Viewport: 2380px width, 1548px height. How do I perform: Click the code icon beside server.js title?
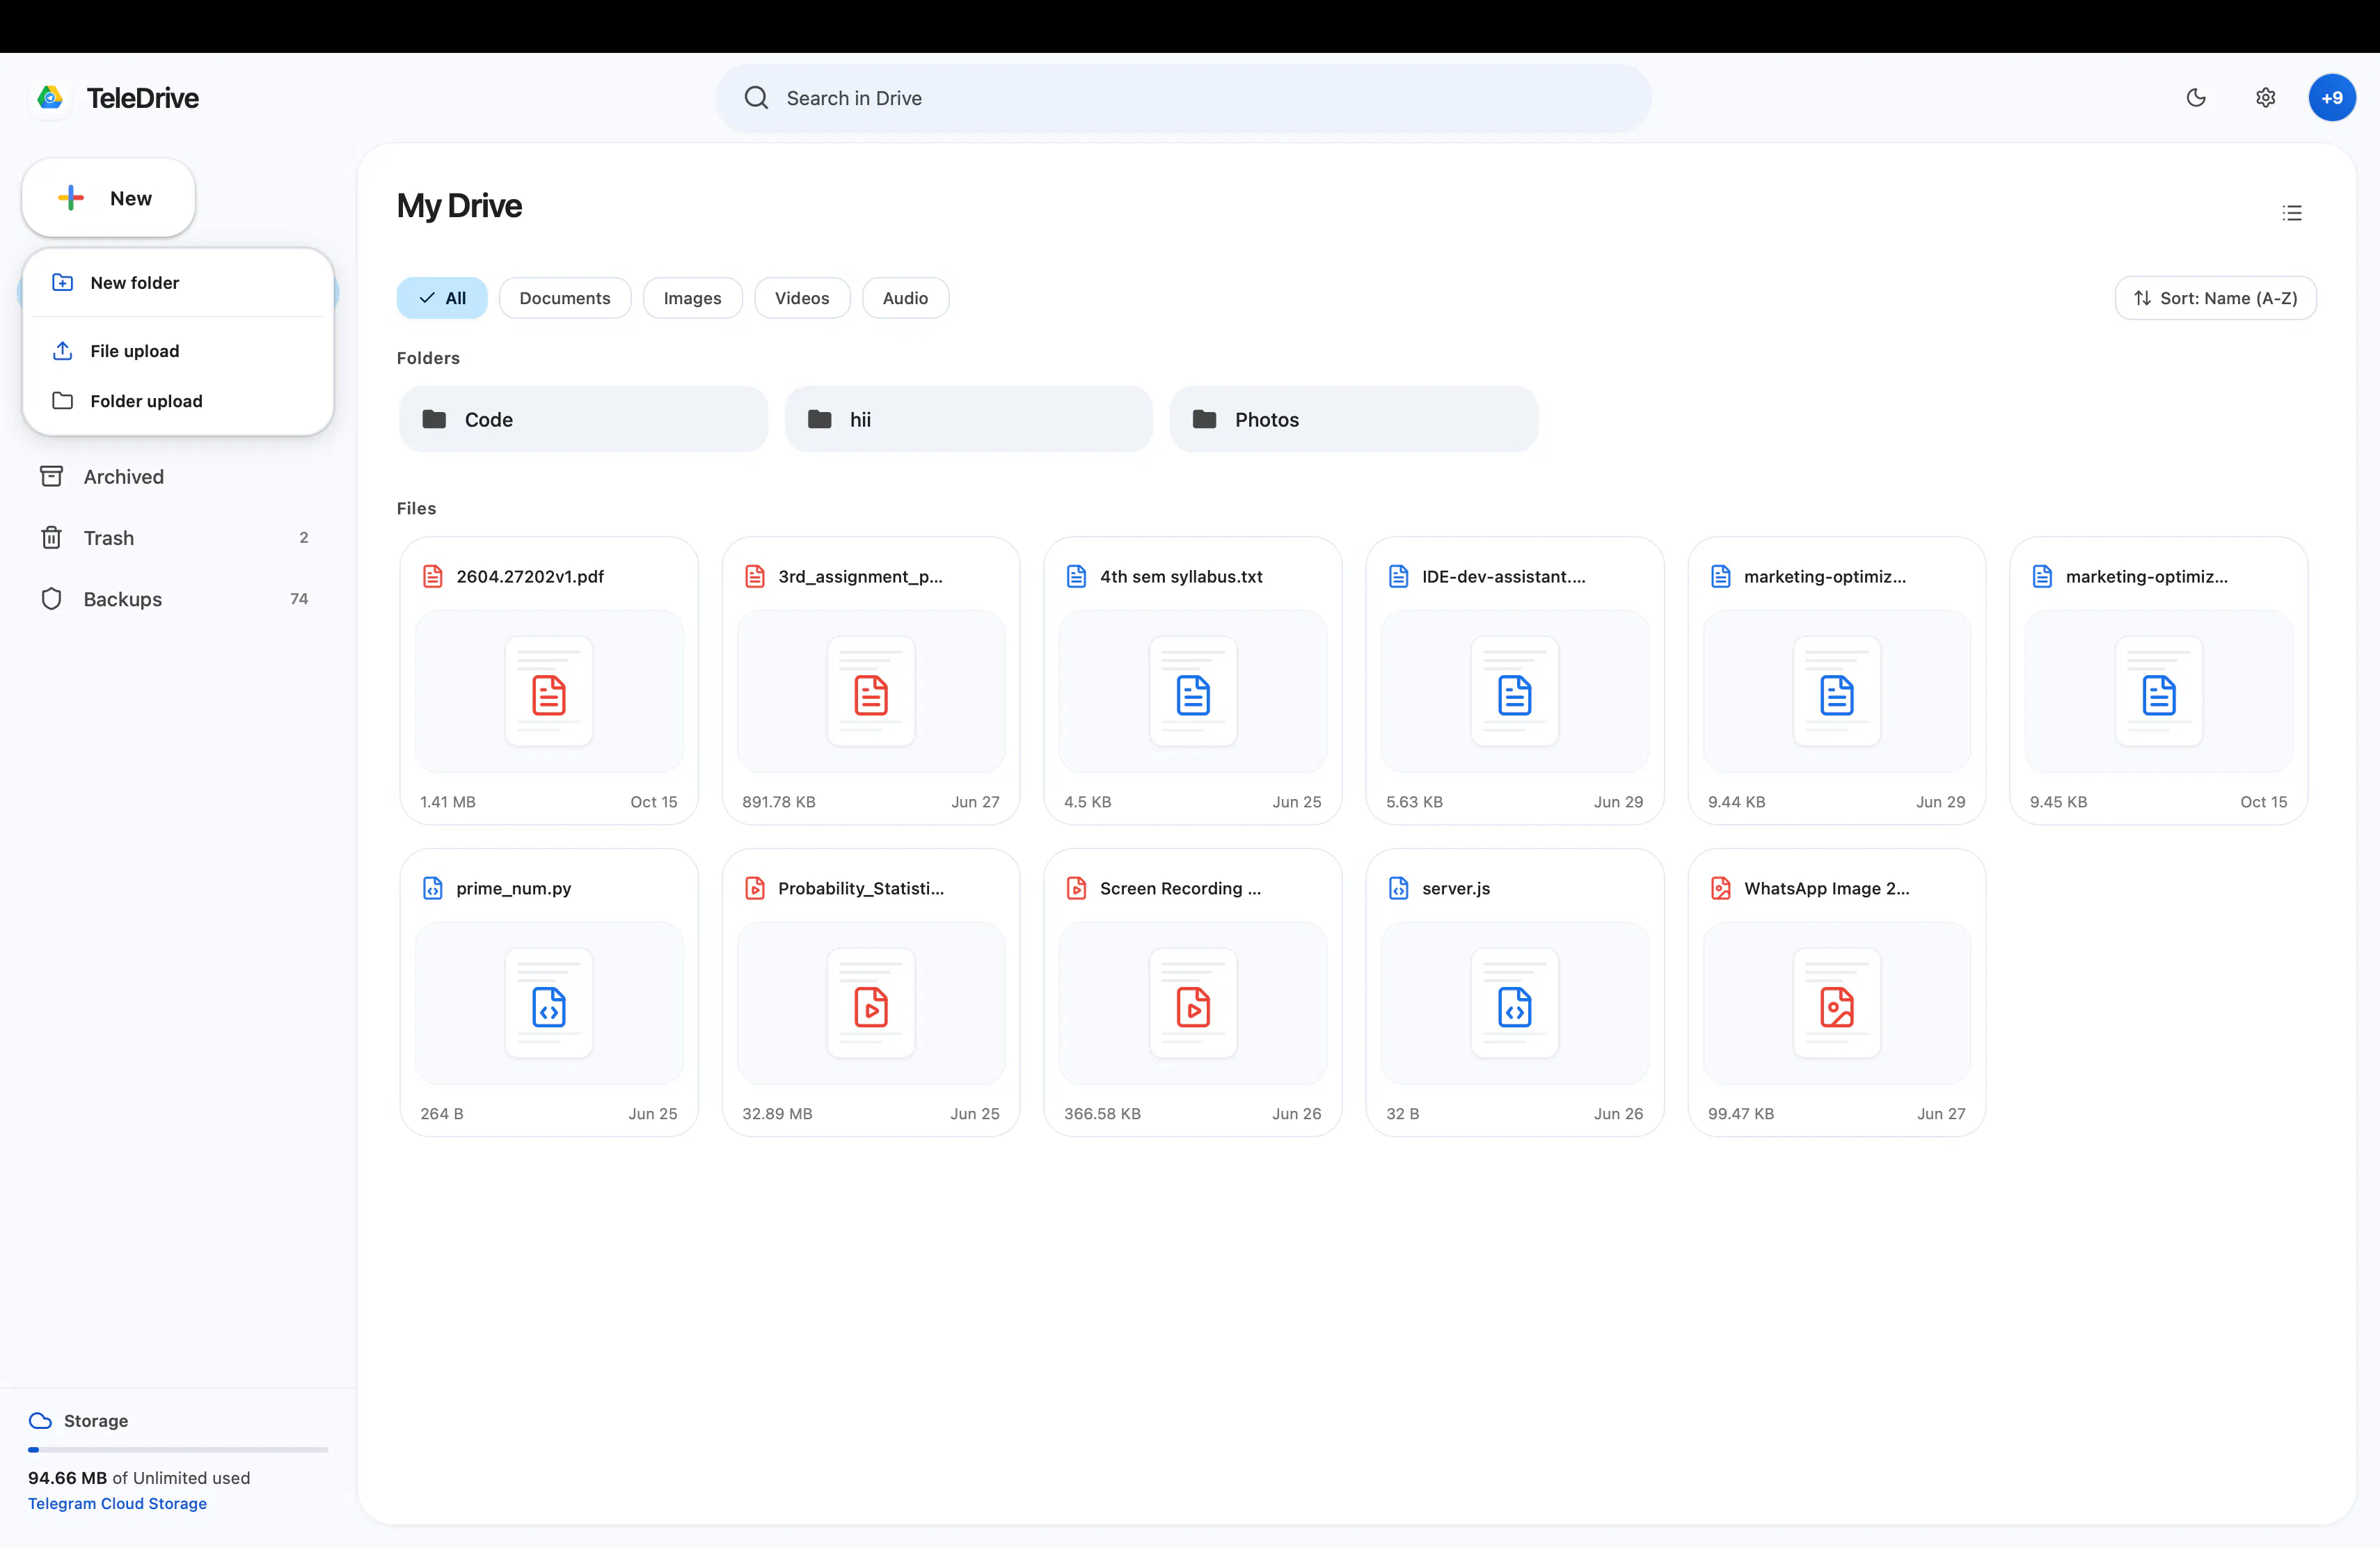(1398, 888)
